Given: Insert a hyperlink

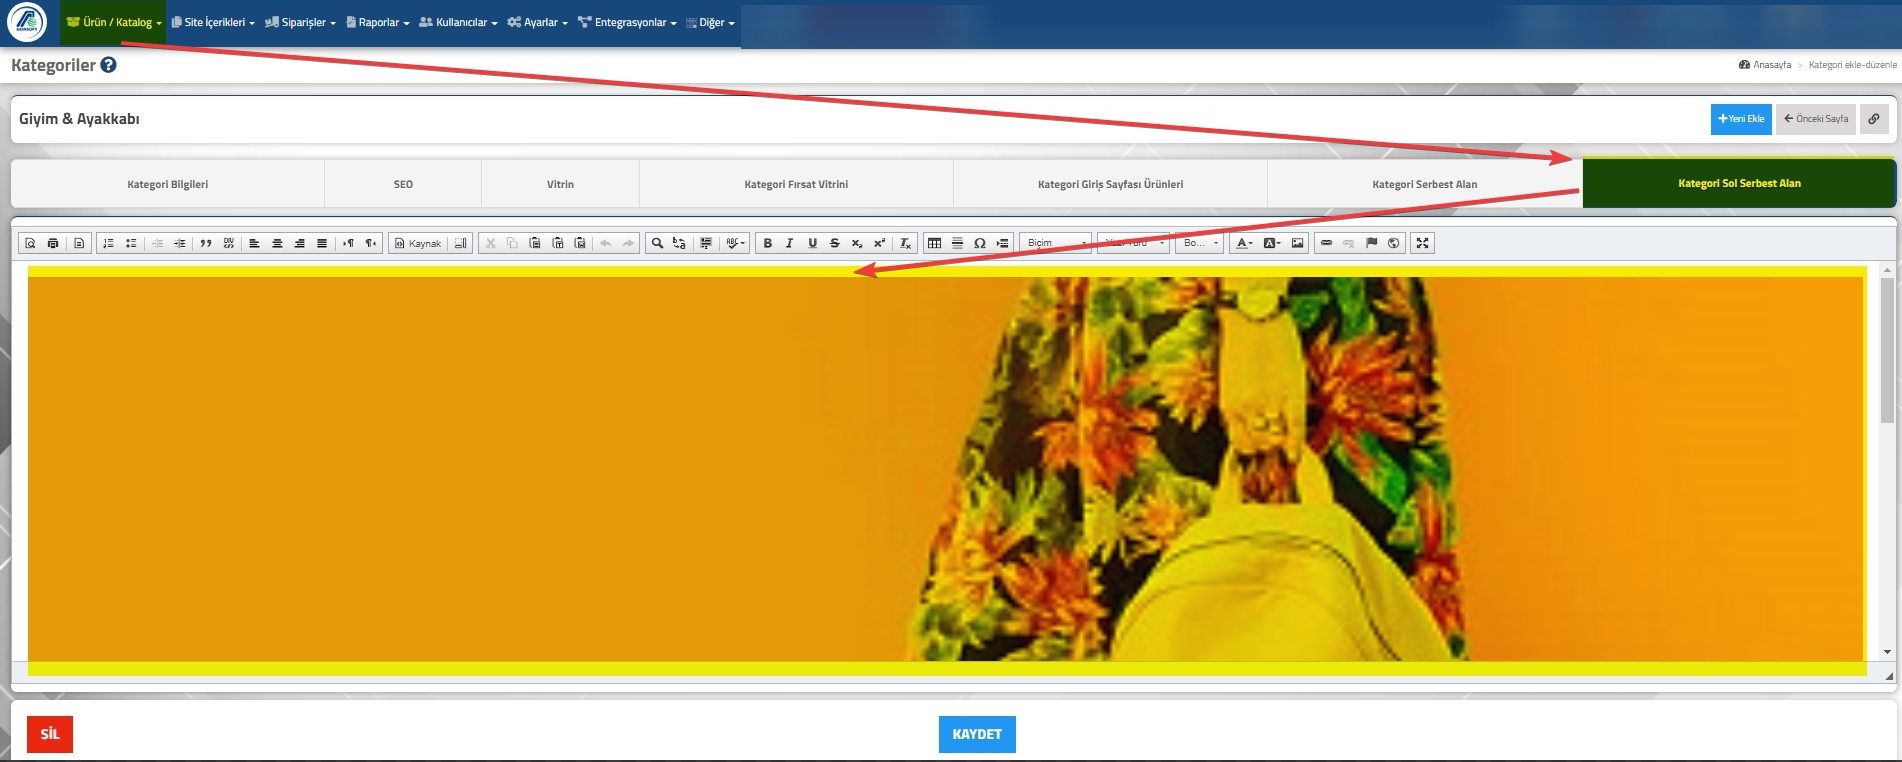Looking at the screenshot, I should 1326,243.
